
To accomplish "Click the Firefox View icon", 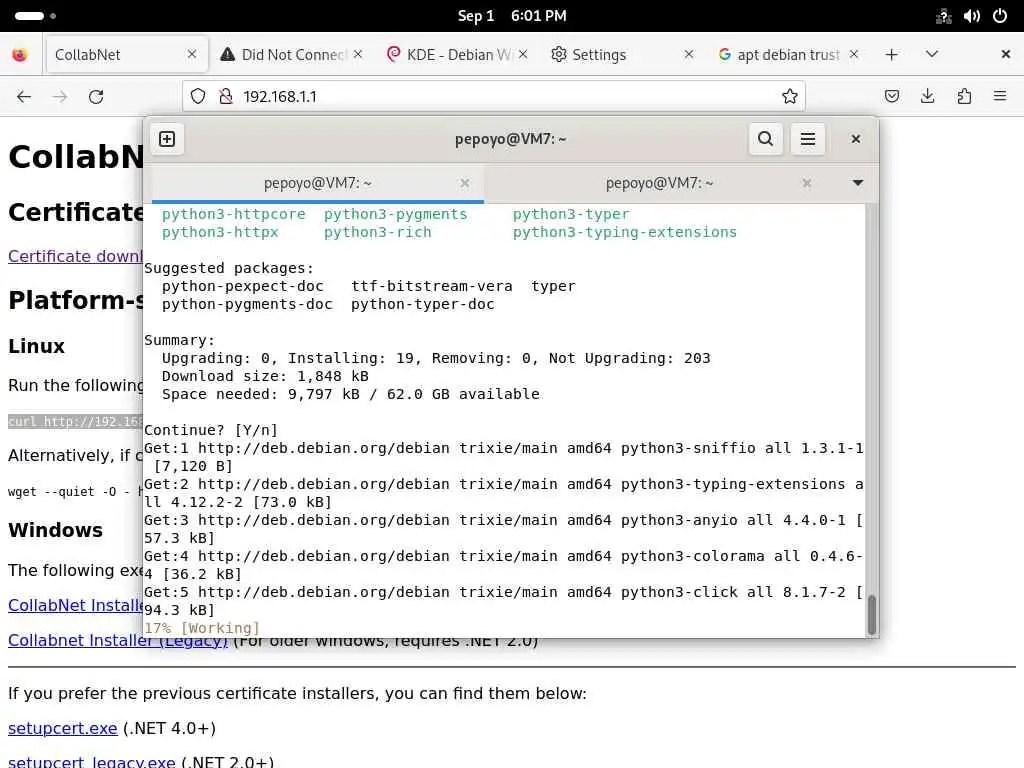I will (x=20, y=55).
